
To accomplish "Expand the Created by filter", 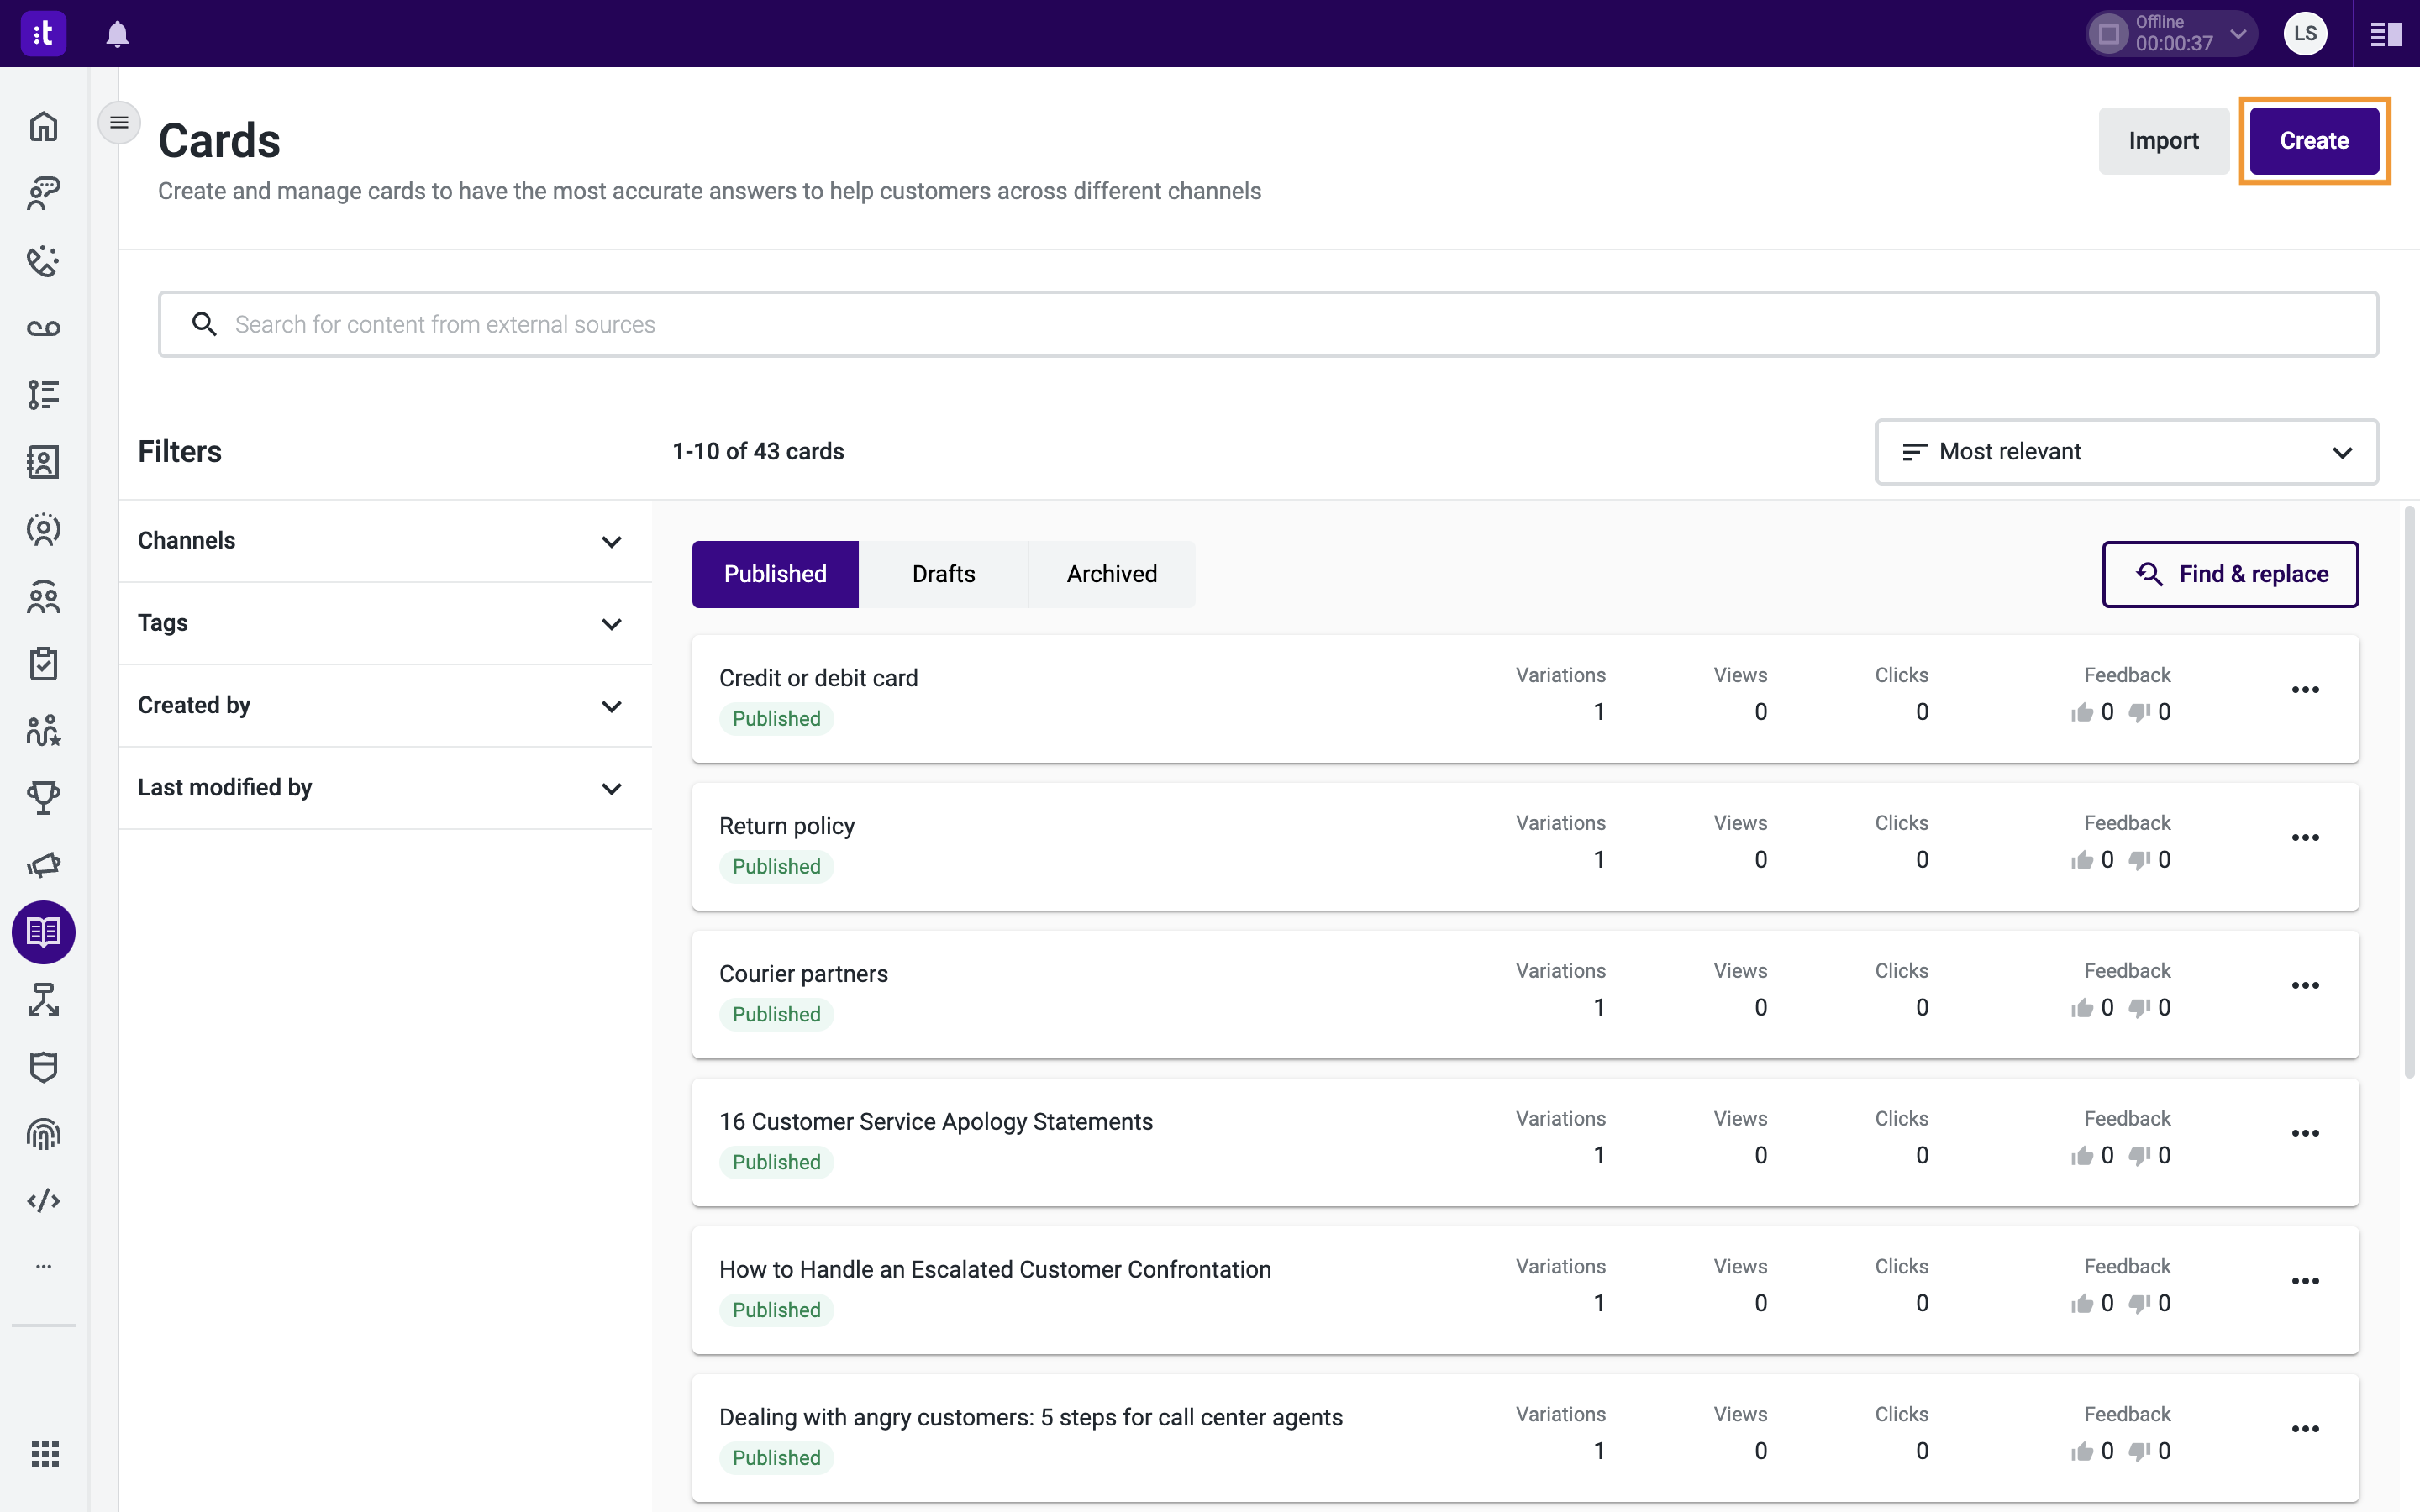I will coord(385,706).
